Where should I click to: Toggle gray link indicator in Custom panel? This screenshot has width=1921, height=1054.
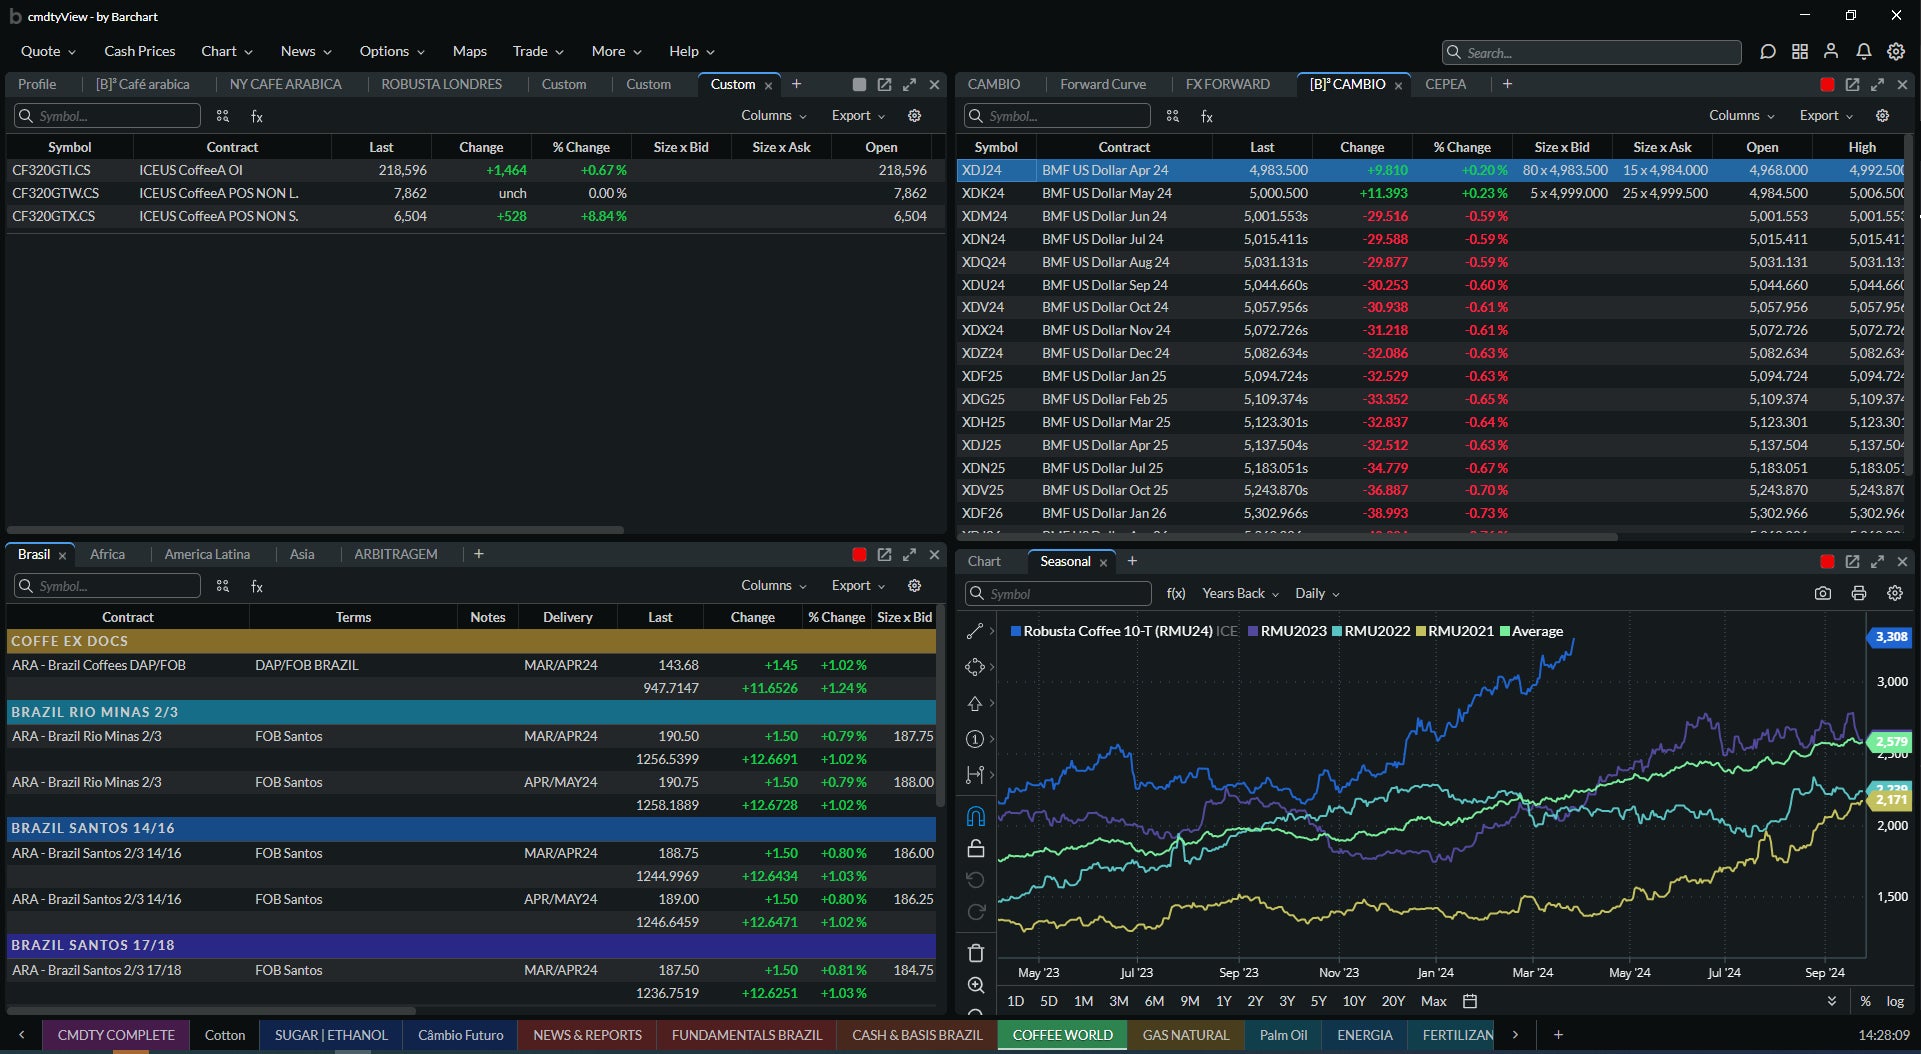[x=859, y=85]
